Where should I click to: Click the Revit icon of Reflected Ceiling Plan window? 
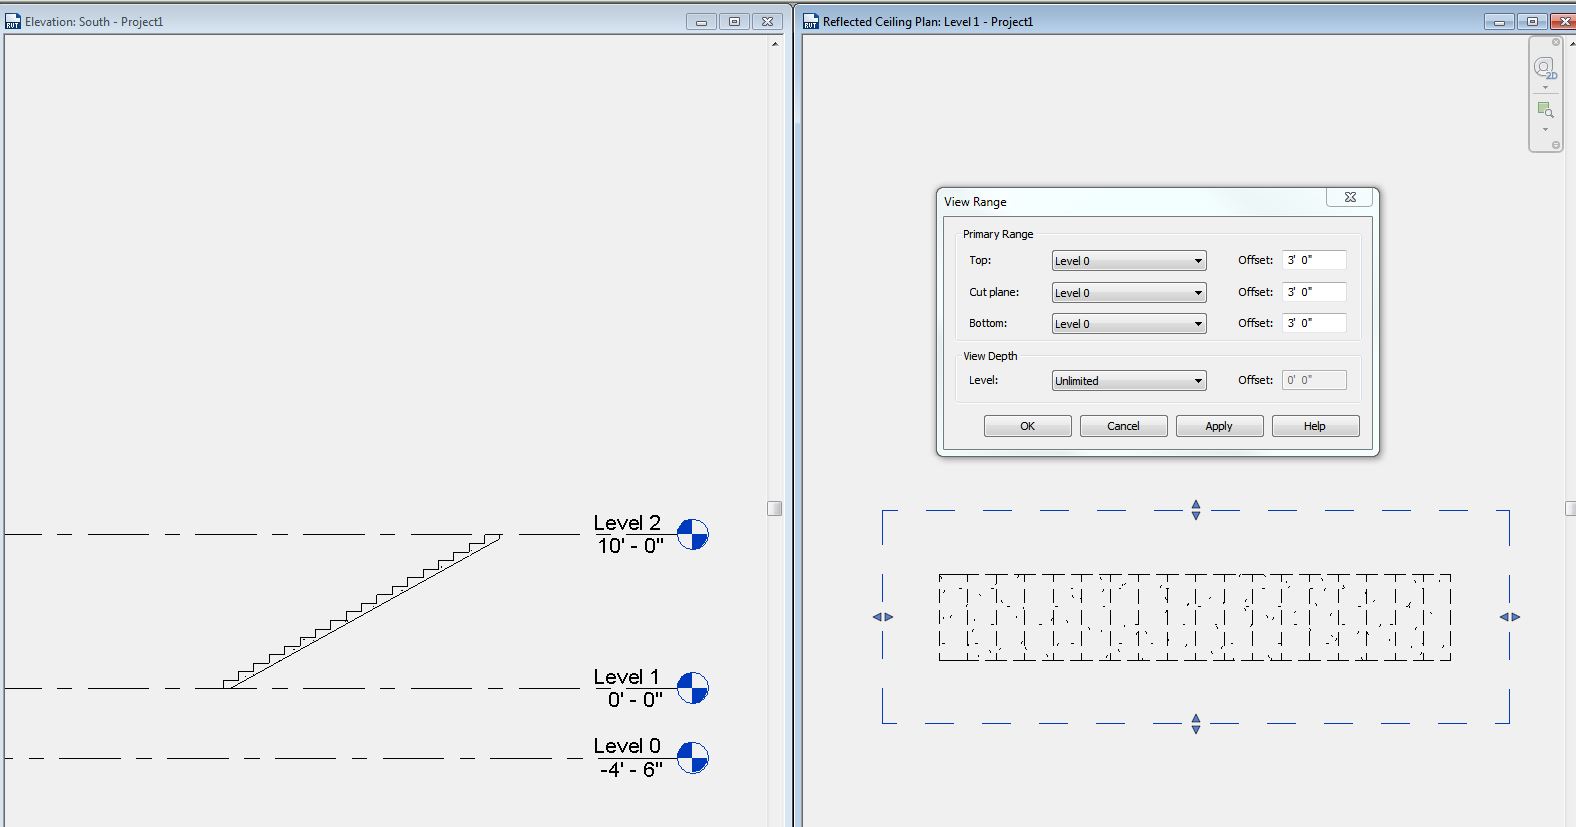(811, 21)
